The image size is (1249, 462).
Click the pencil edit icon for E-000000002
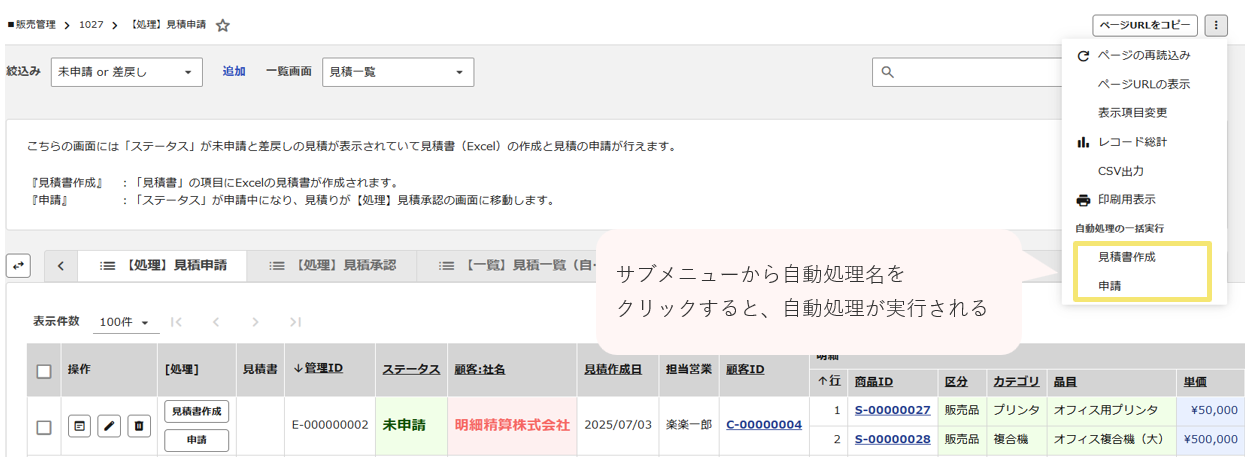click(x=109, y=426)
